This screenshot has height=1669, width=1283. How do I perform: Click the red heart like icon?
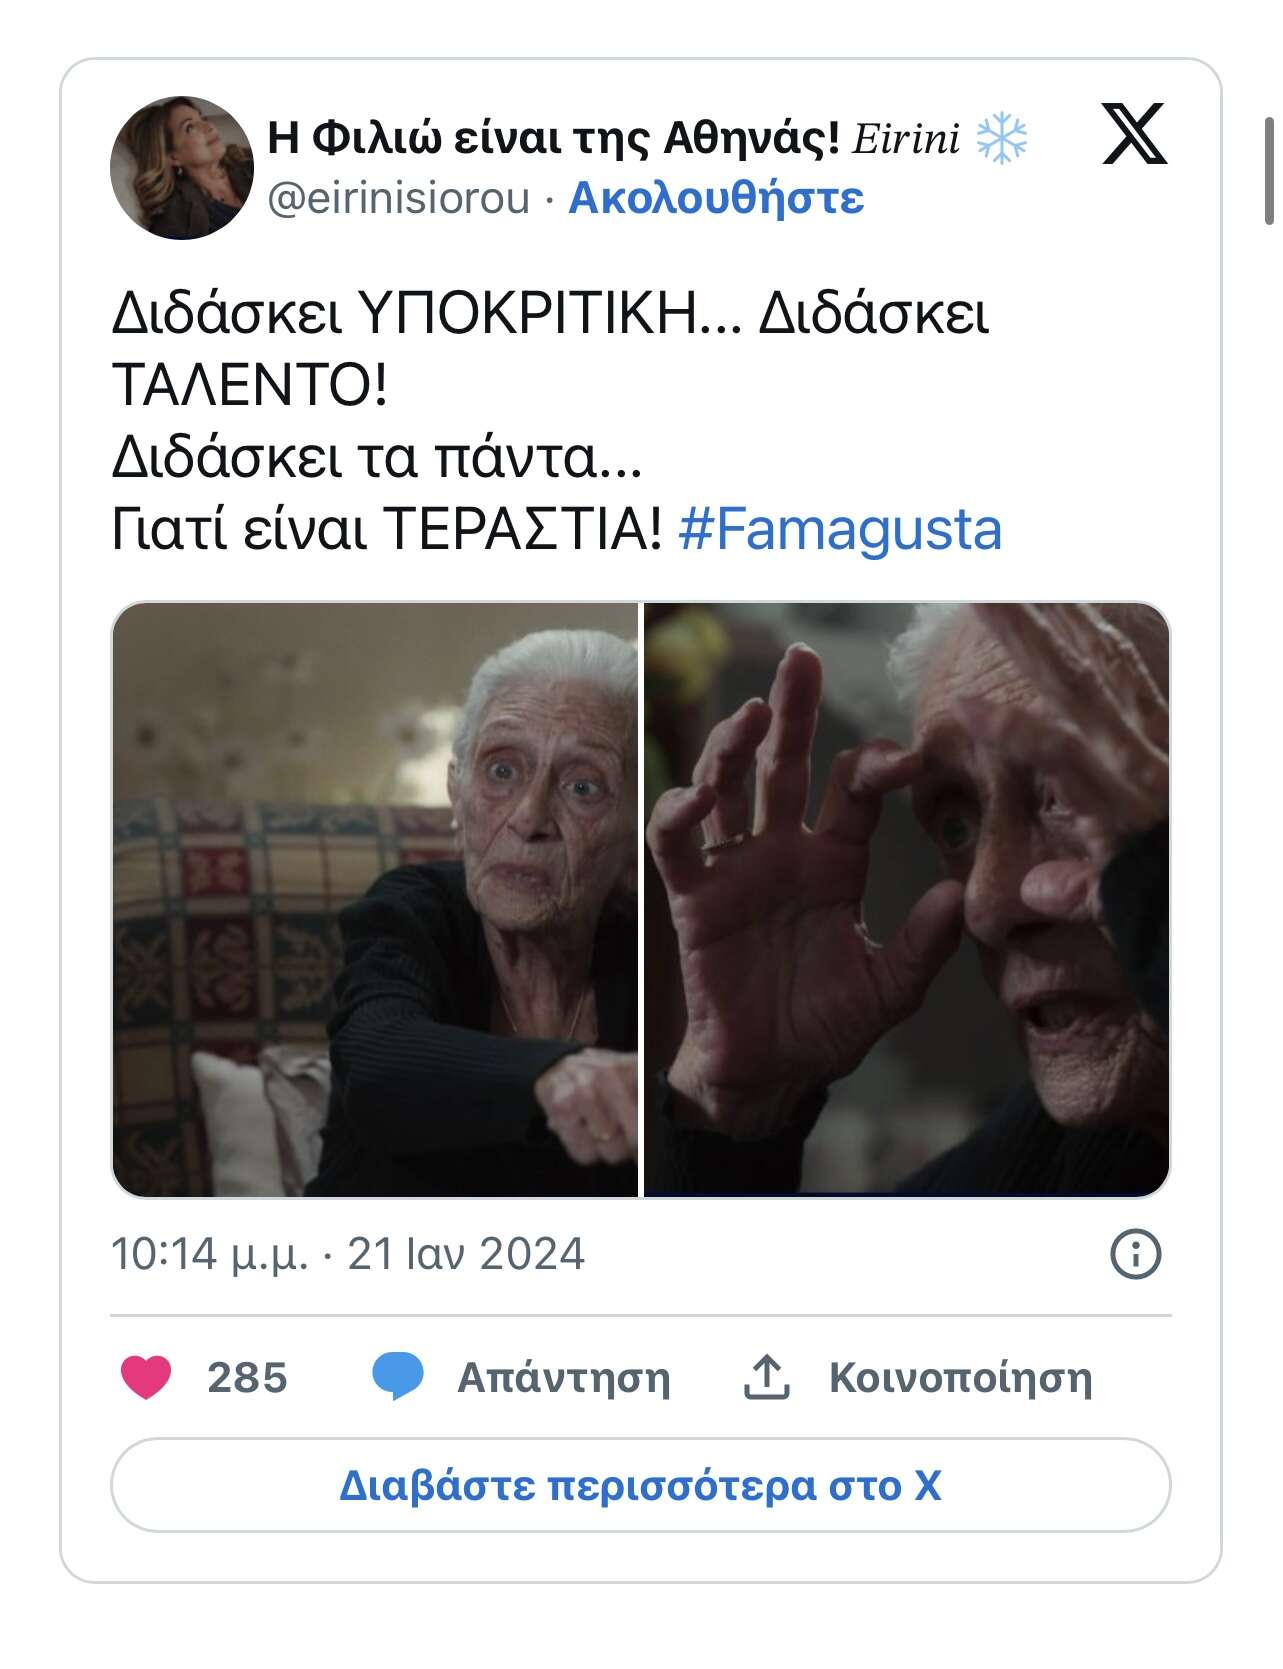point(146,1377)
